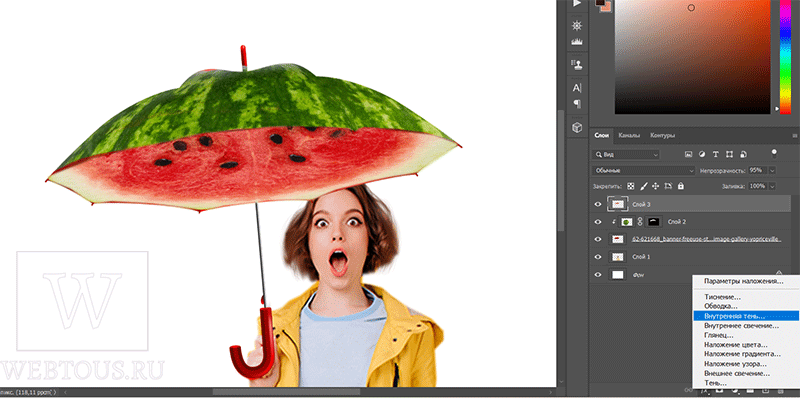800x398 pixels.
Task: Select the Слой 3 layer thumbnail
Action: [x=617, y=204]
